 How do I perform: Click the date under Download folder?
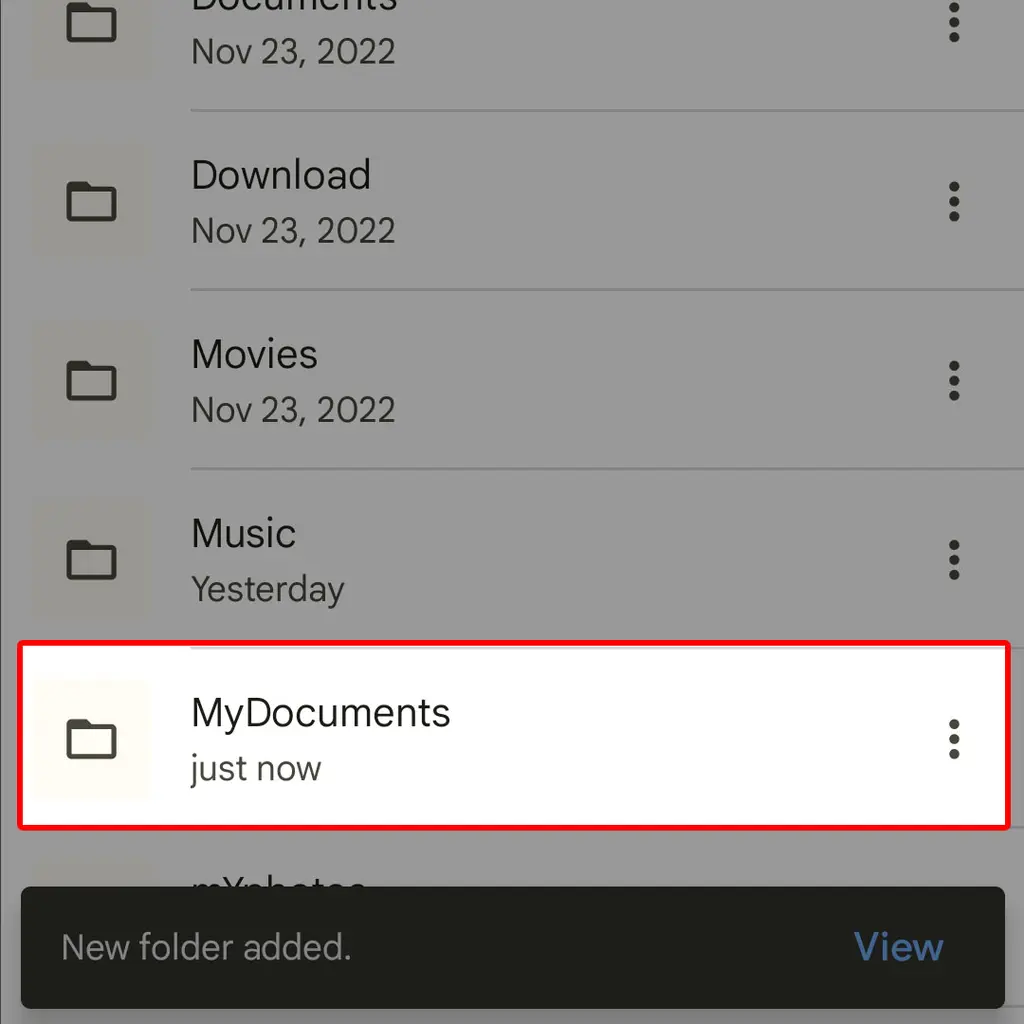point(293,231)
